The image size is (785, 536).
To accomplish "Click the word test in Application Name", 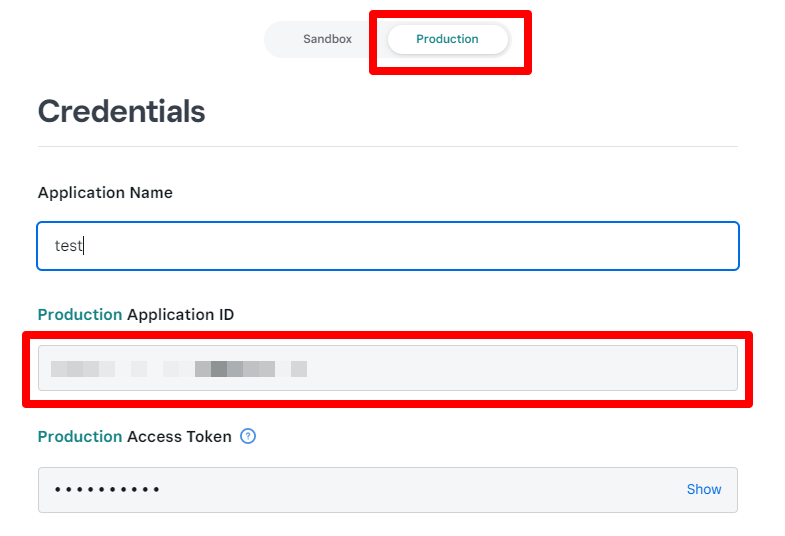I will point(68,246).
